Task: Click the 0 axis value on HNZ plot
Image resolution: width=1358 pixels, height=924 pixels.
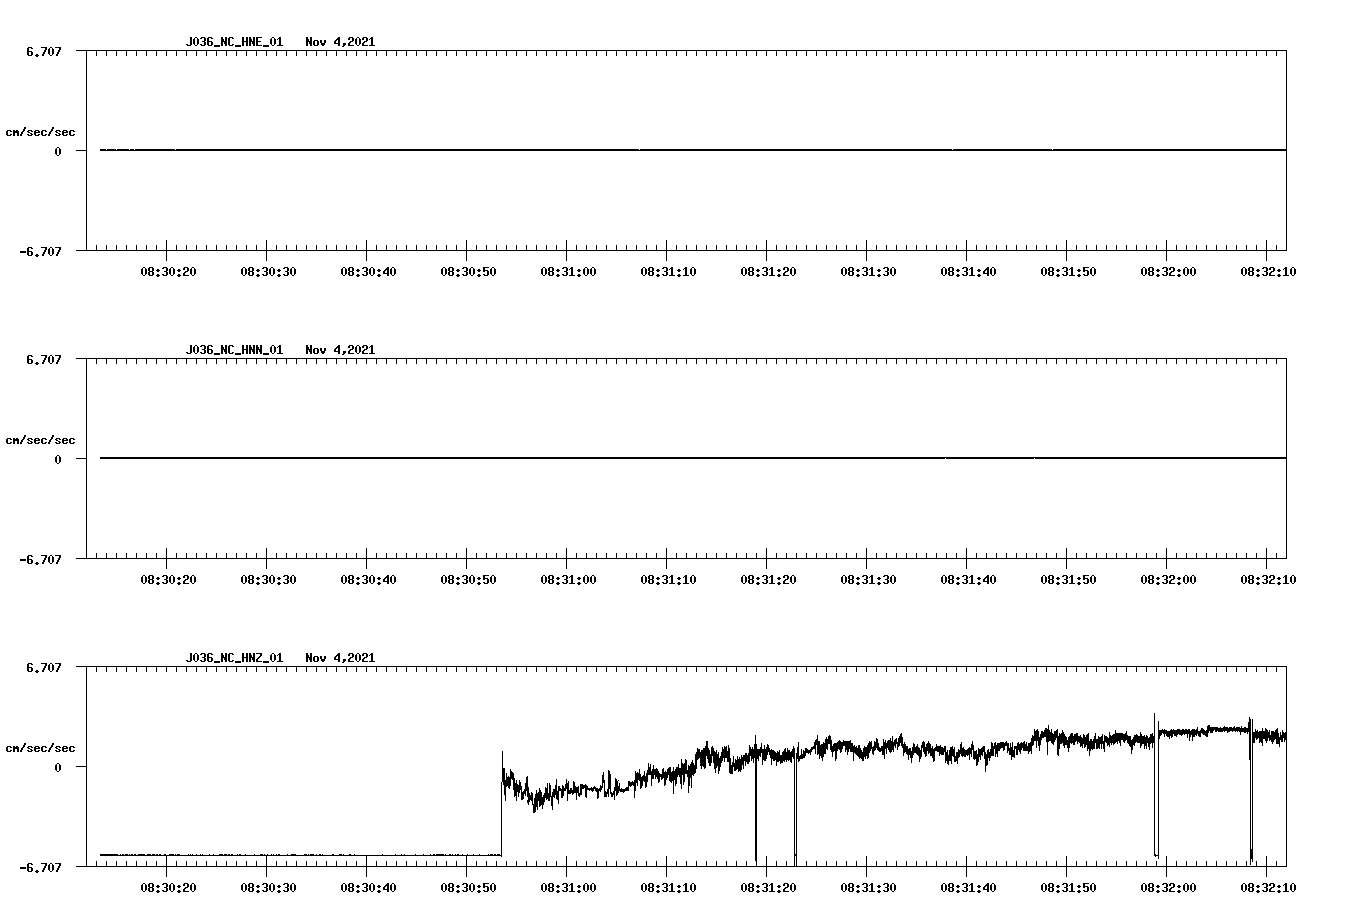Action: click(x=58, y=767)
